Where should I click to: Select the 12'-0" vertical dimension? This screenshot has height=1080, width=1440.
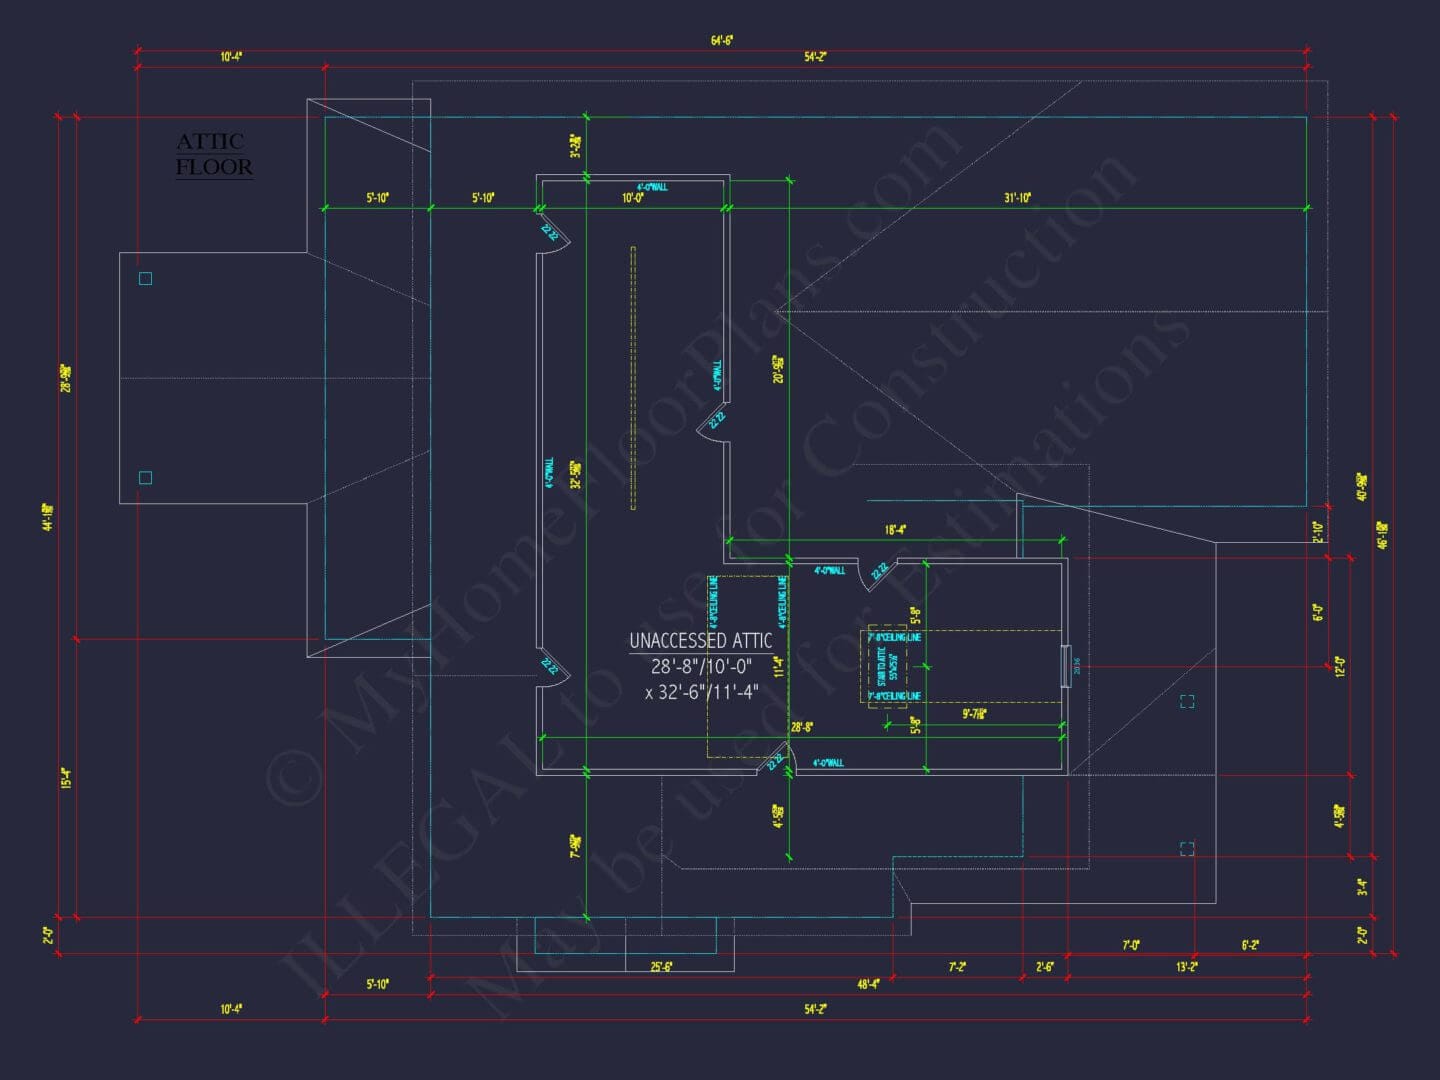pos(1340,666)
